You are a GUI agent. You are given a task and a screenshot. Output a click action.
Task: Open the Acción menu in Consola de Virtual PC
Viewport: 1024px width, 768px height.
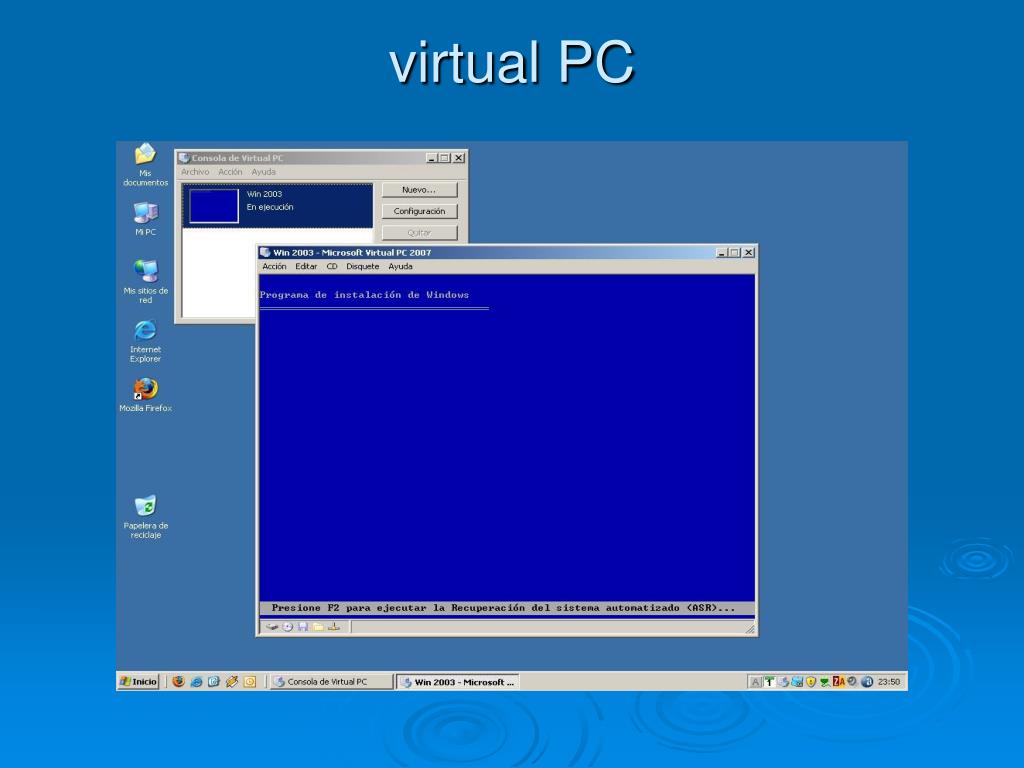[230, 172]
